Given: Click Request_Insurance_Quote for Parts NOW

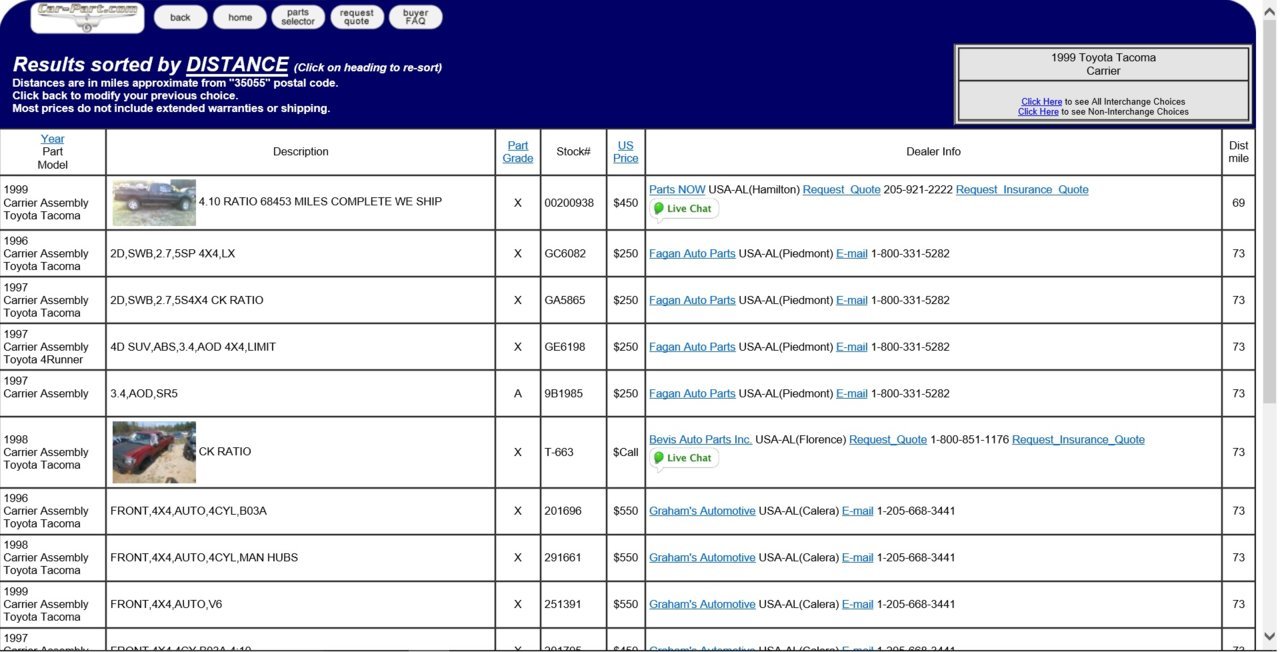Looking at the screenshot, I should click(x=1022, y=190).
